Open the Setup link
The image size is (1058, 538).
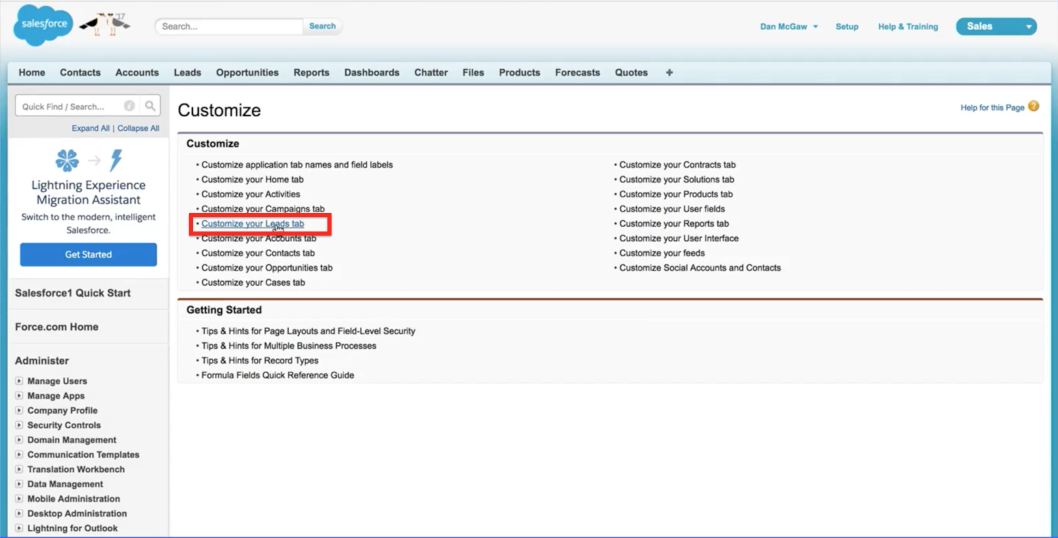(x=847, y=26)
